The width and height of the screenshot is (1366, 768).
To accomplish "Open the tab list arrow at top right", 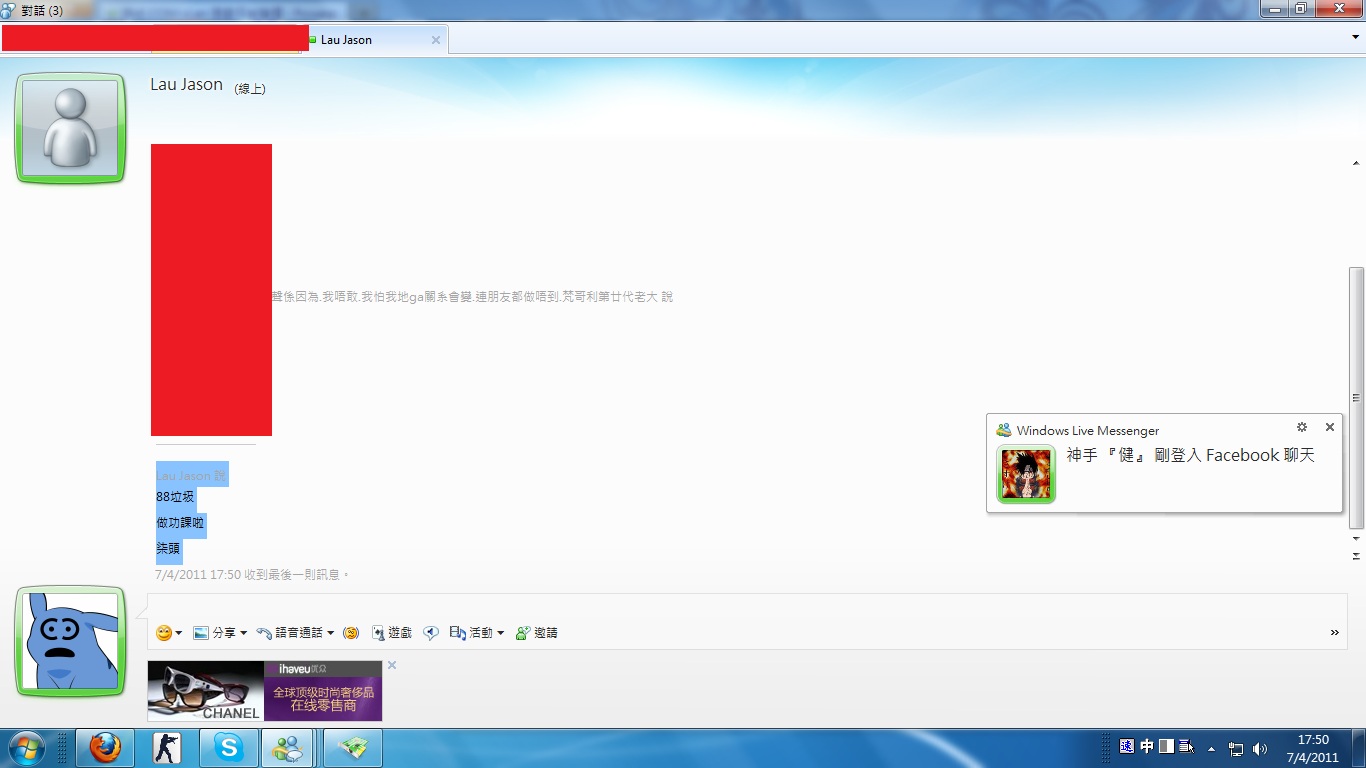I will point(1355,37).
